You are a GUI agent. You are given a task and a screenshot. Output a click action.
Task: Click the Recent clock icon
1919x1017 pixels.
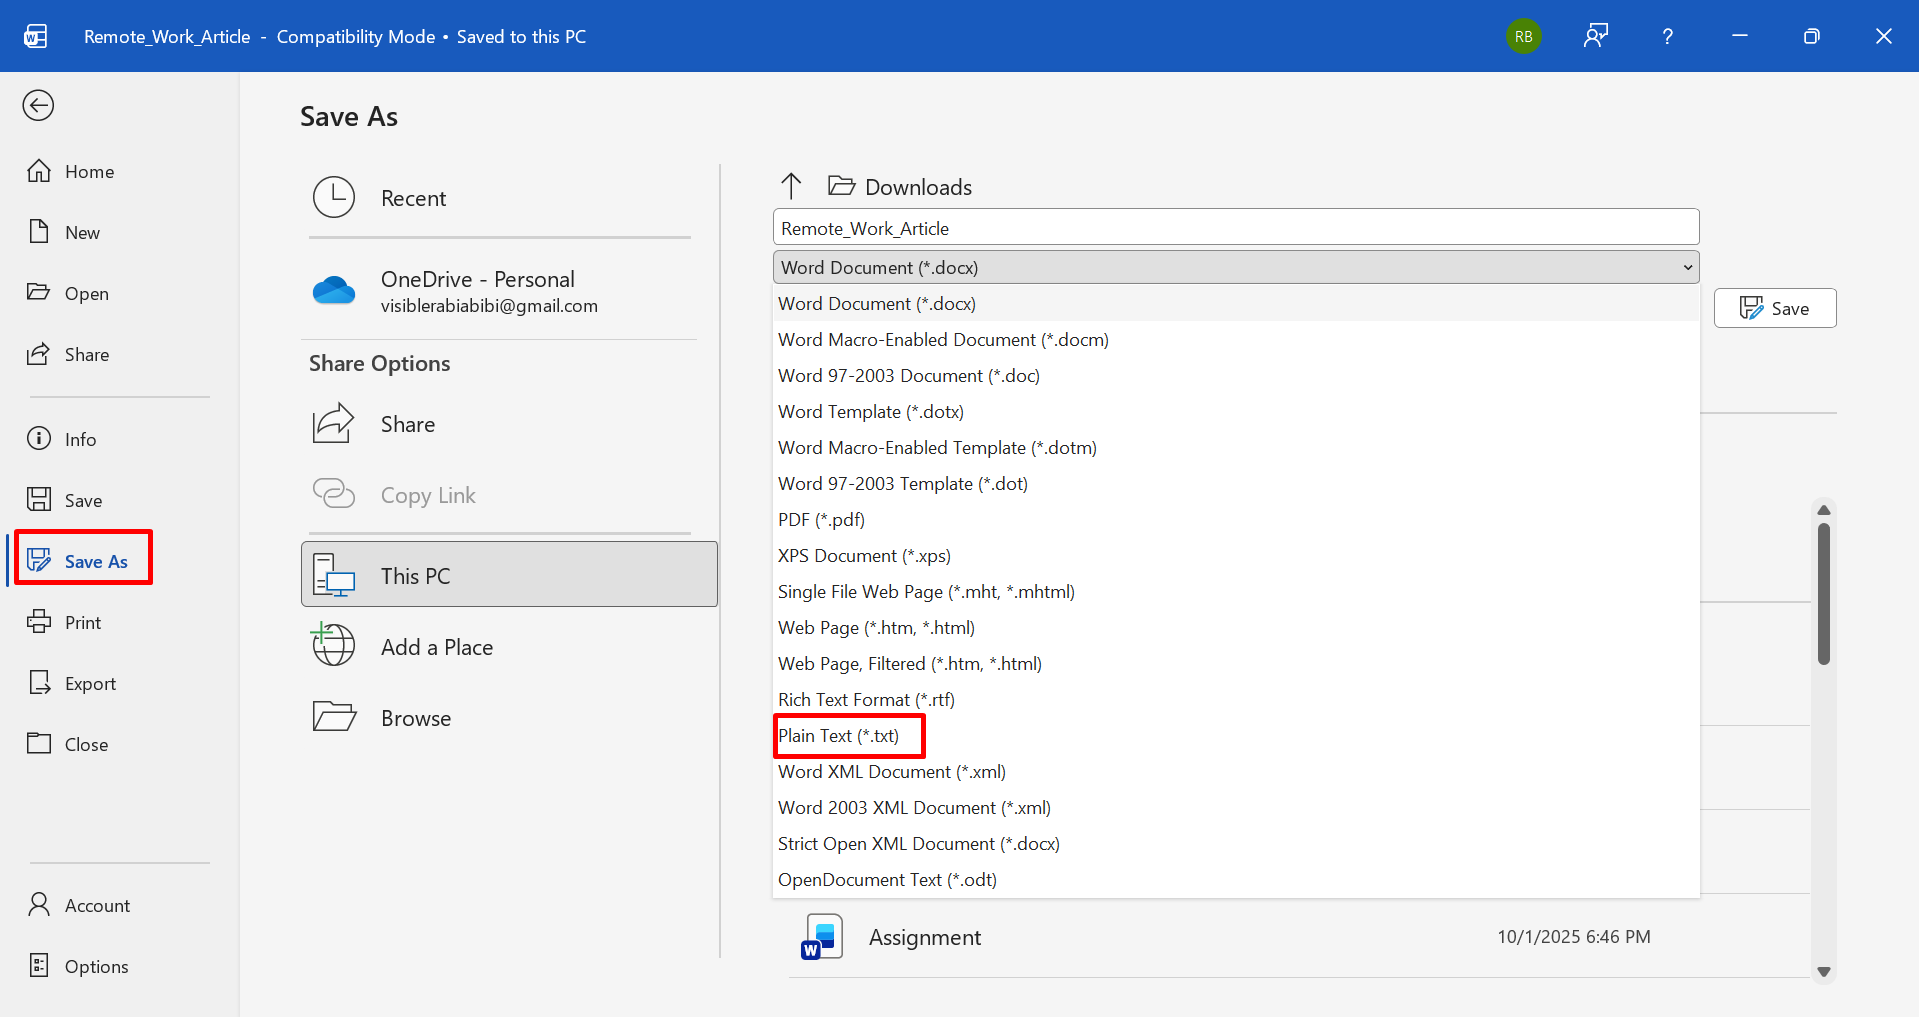point(334,197)
